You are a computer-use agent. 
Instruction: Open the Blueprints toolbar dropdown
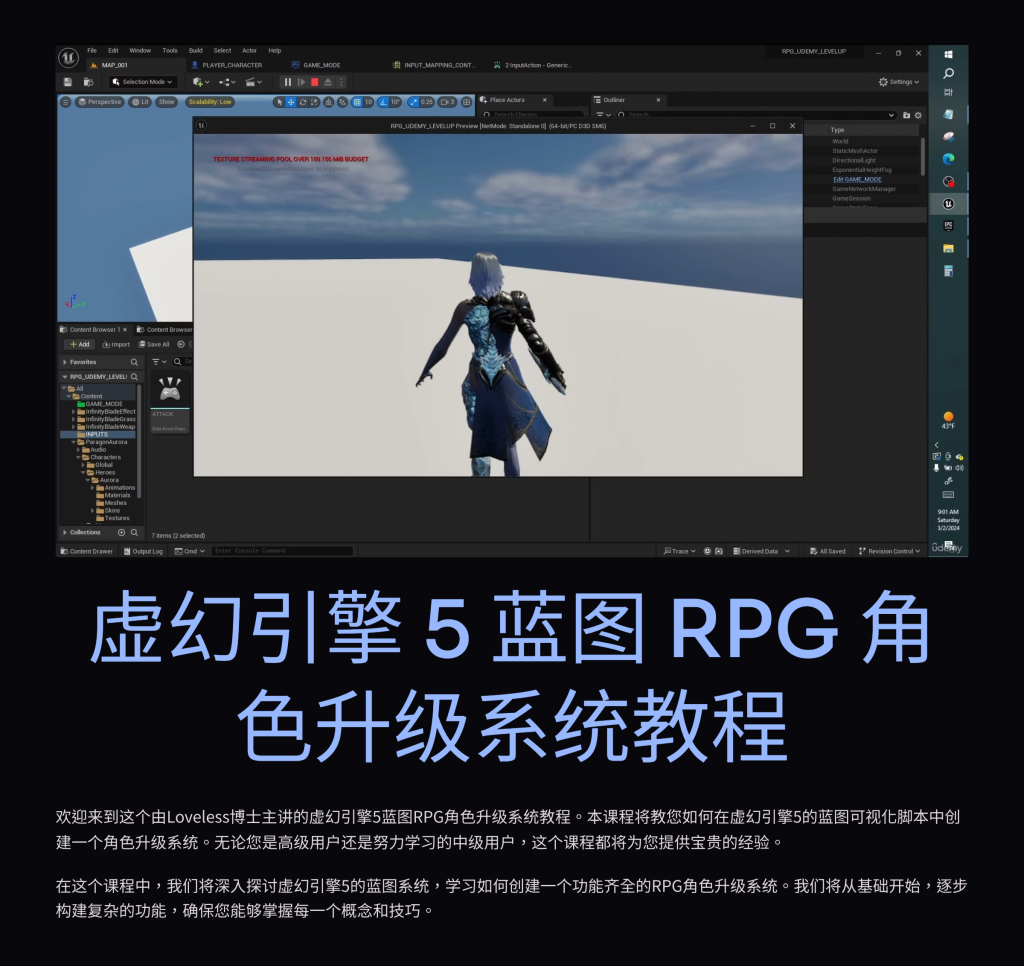click(x=227, y=82)
